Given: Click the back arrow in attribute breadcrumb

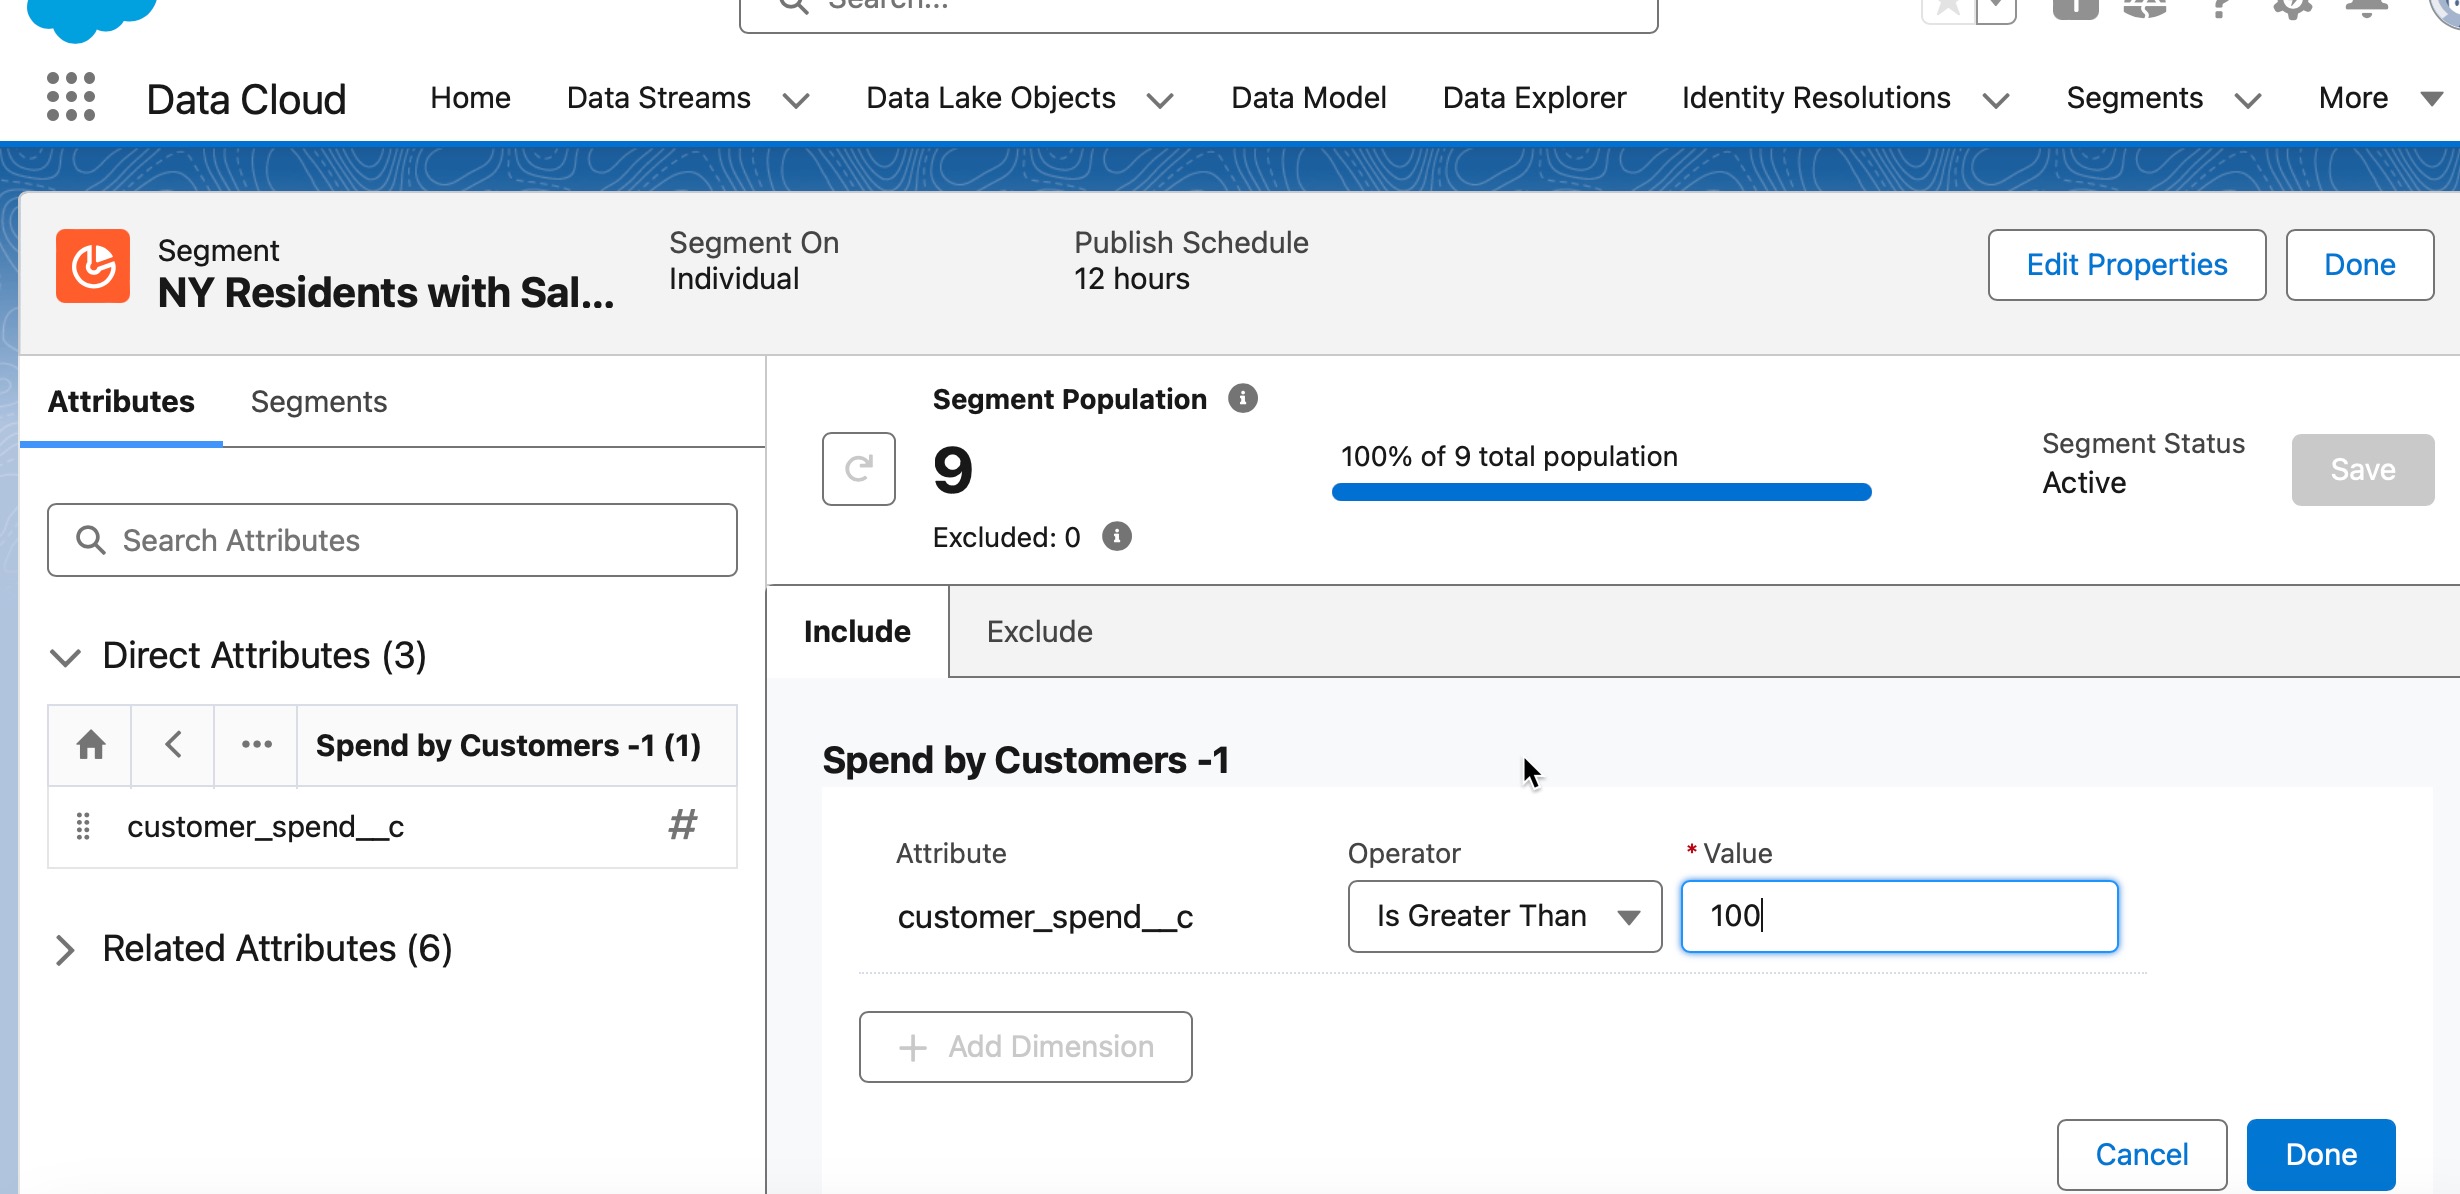Looking at the screenshot, I should (x=173, y=745).
